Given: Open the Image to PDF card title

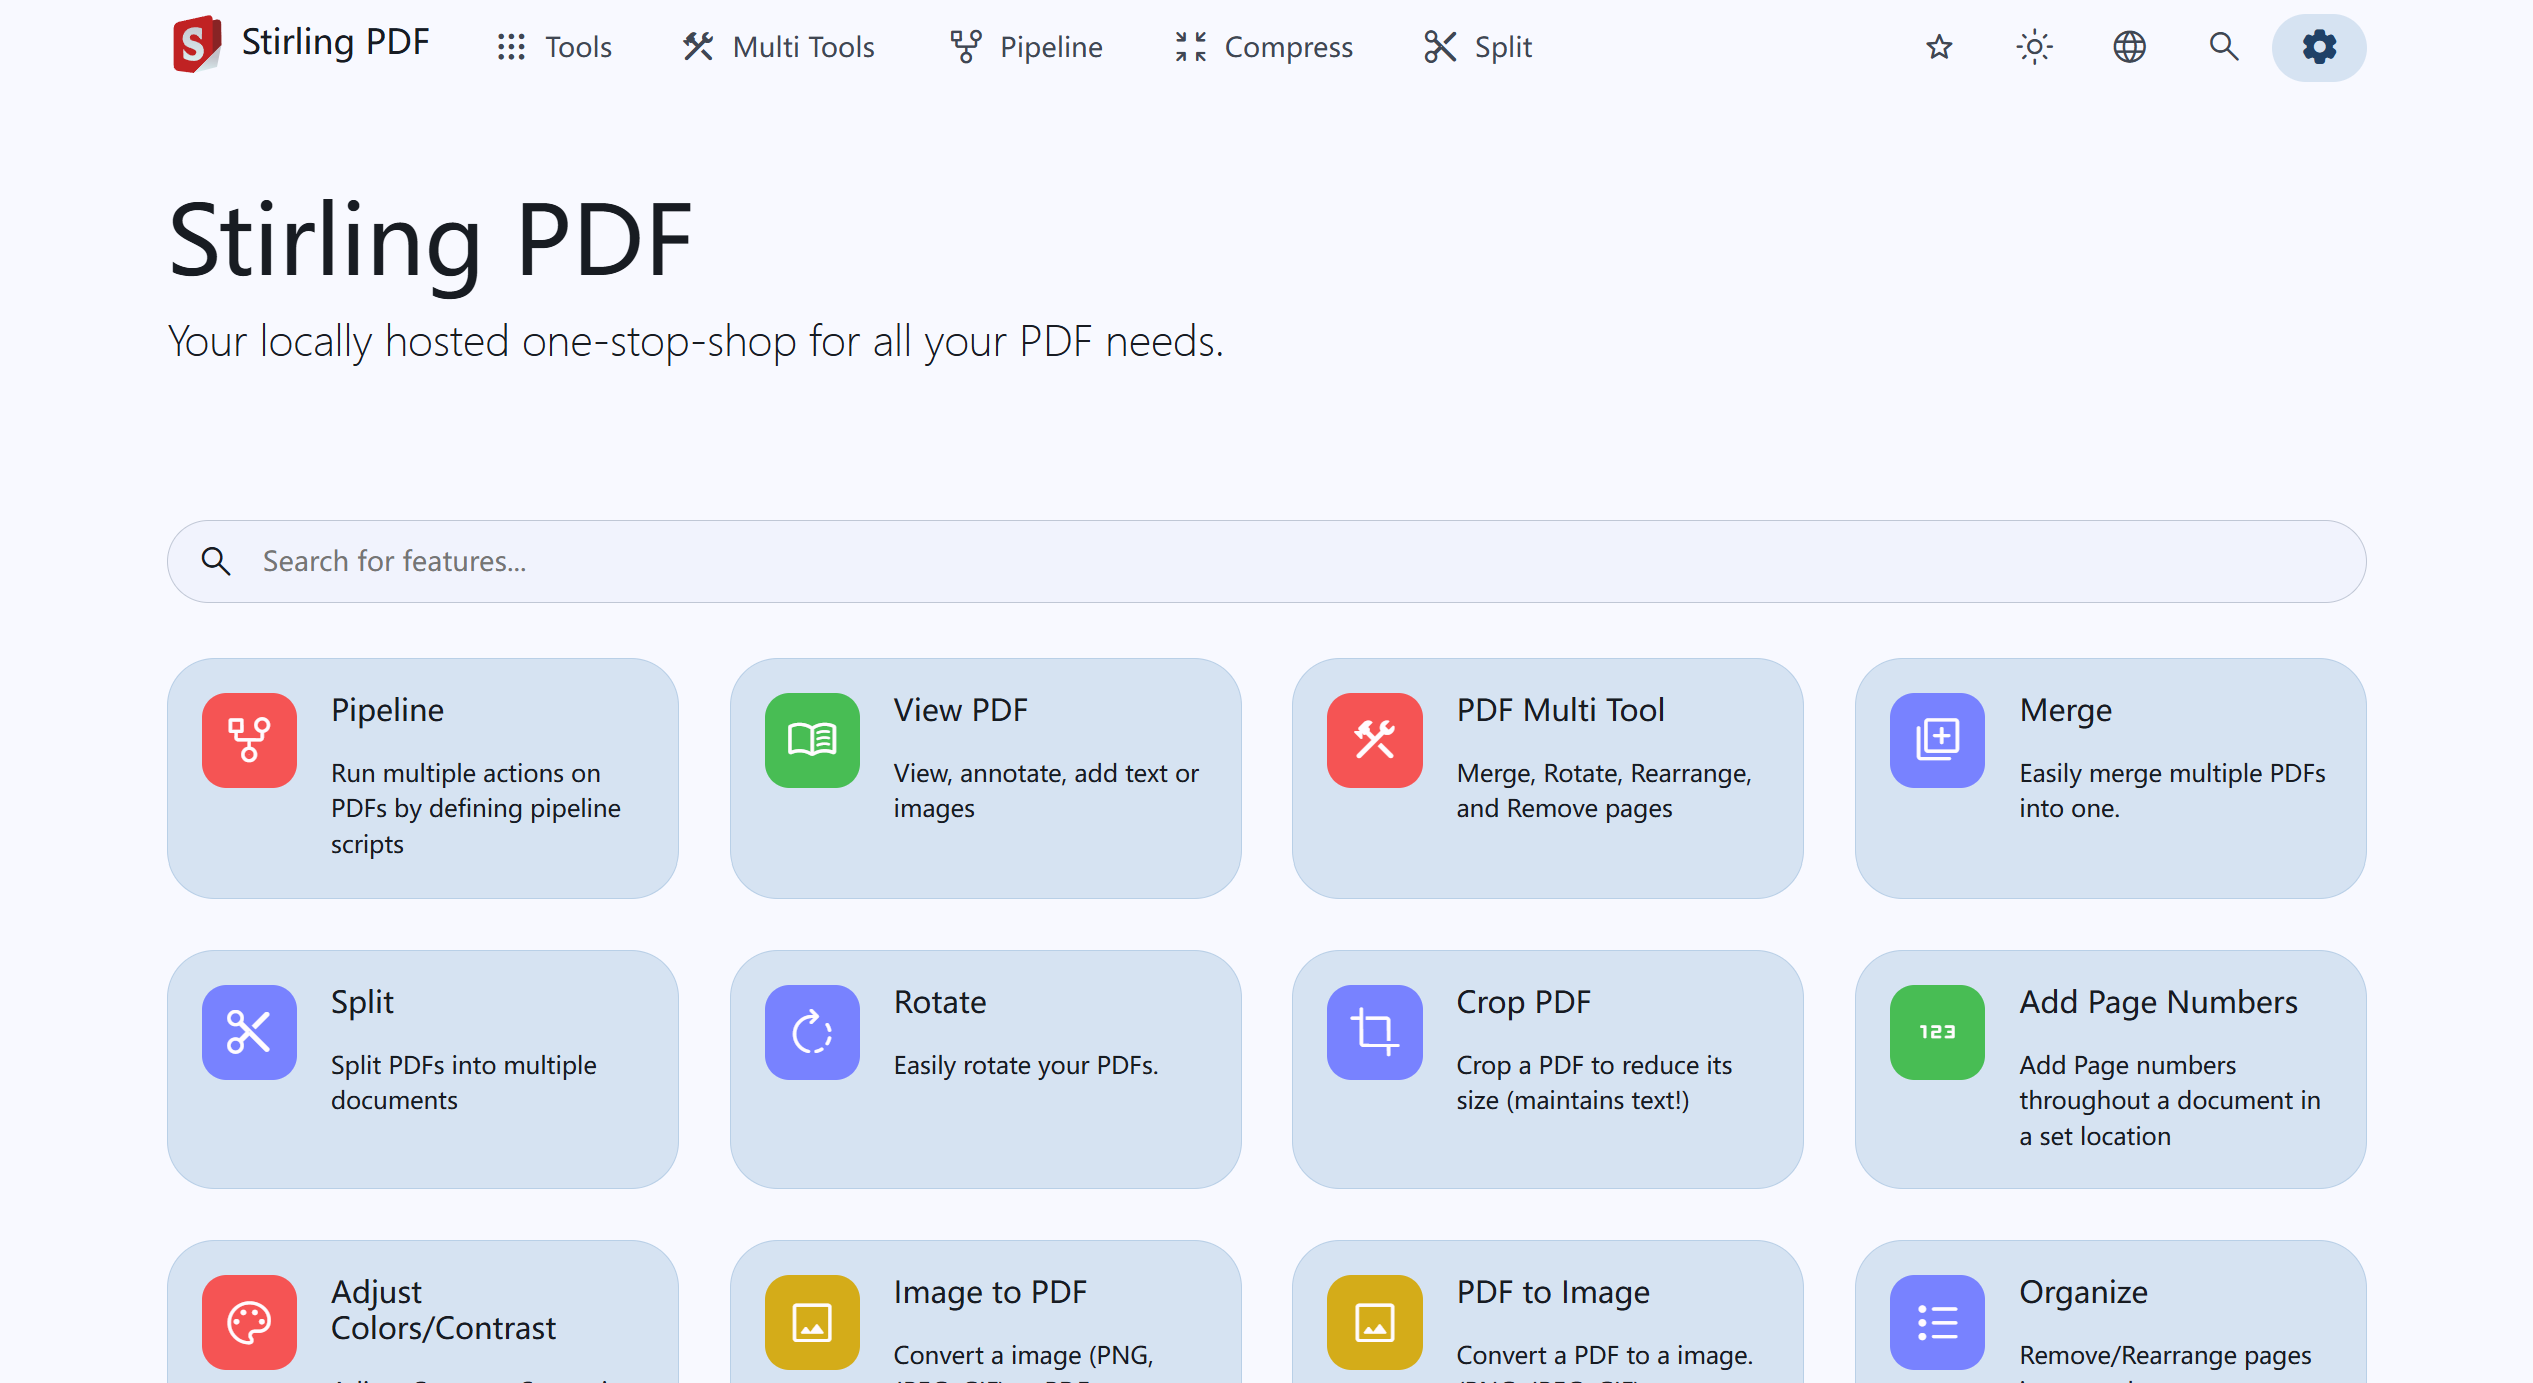Looking at the screenshot, I should pyautogui.click(x=990, y=1292).
